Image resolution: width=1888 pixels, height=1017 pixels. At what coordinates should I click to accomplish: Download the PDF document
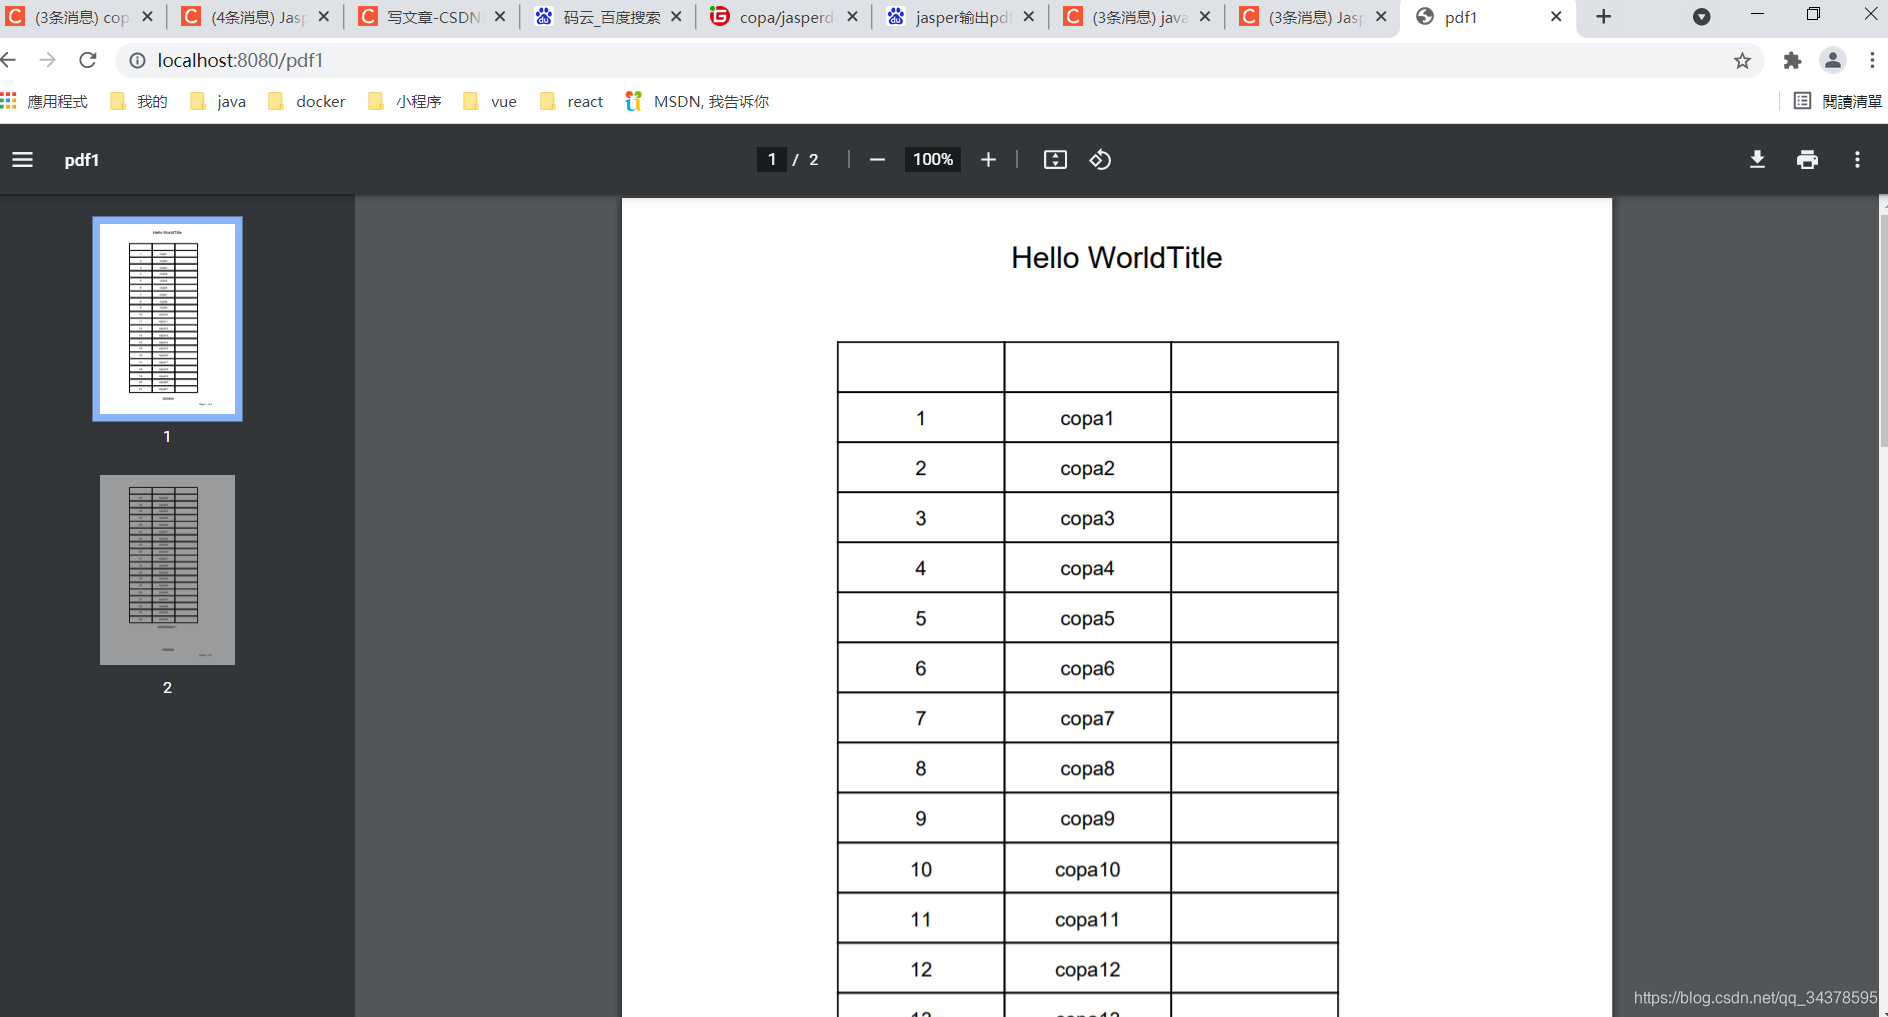coord(1757,159)
